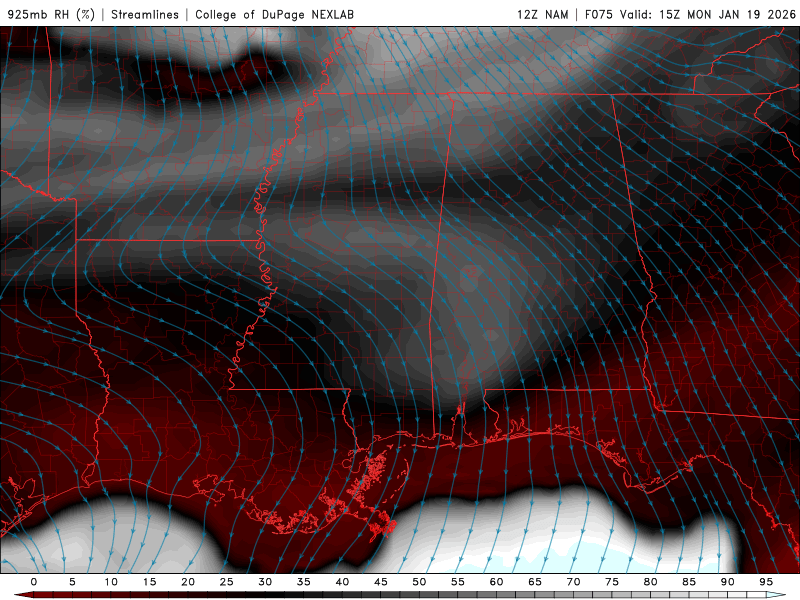The height and width of the screenshot is (600, 800).
Task: Click the "45" scale label
Action: pyautogui.click(x=381, y=582)
